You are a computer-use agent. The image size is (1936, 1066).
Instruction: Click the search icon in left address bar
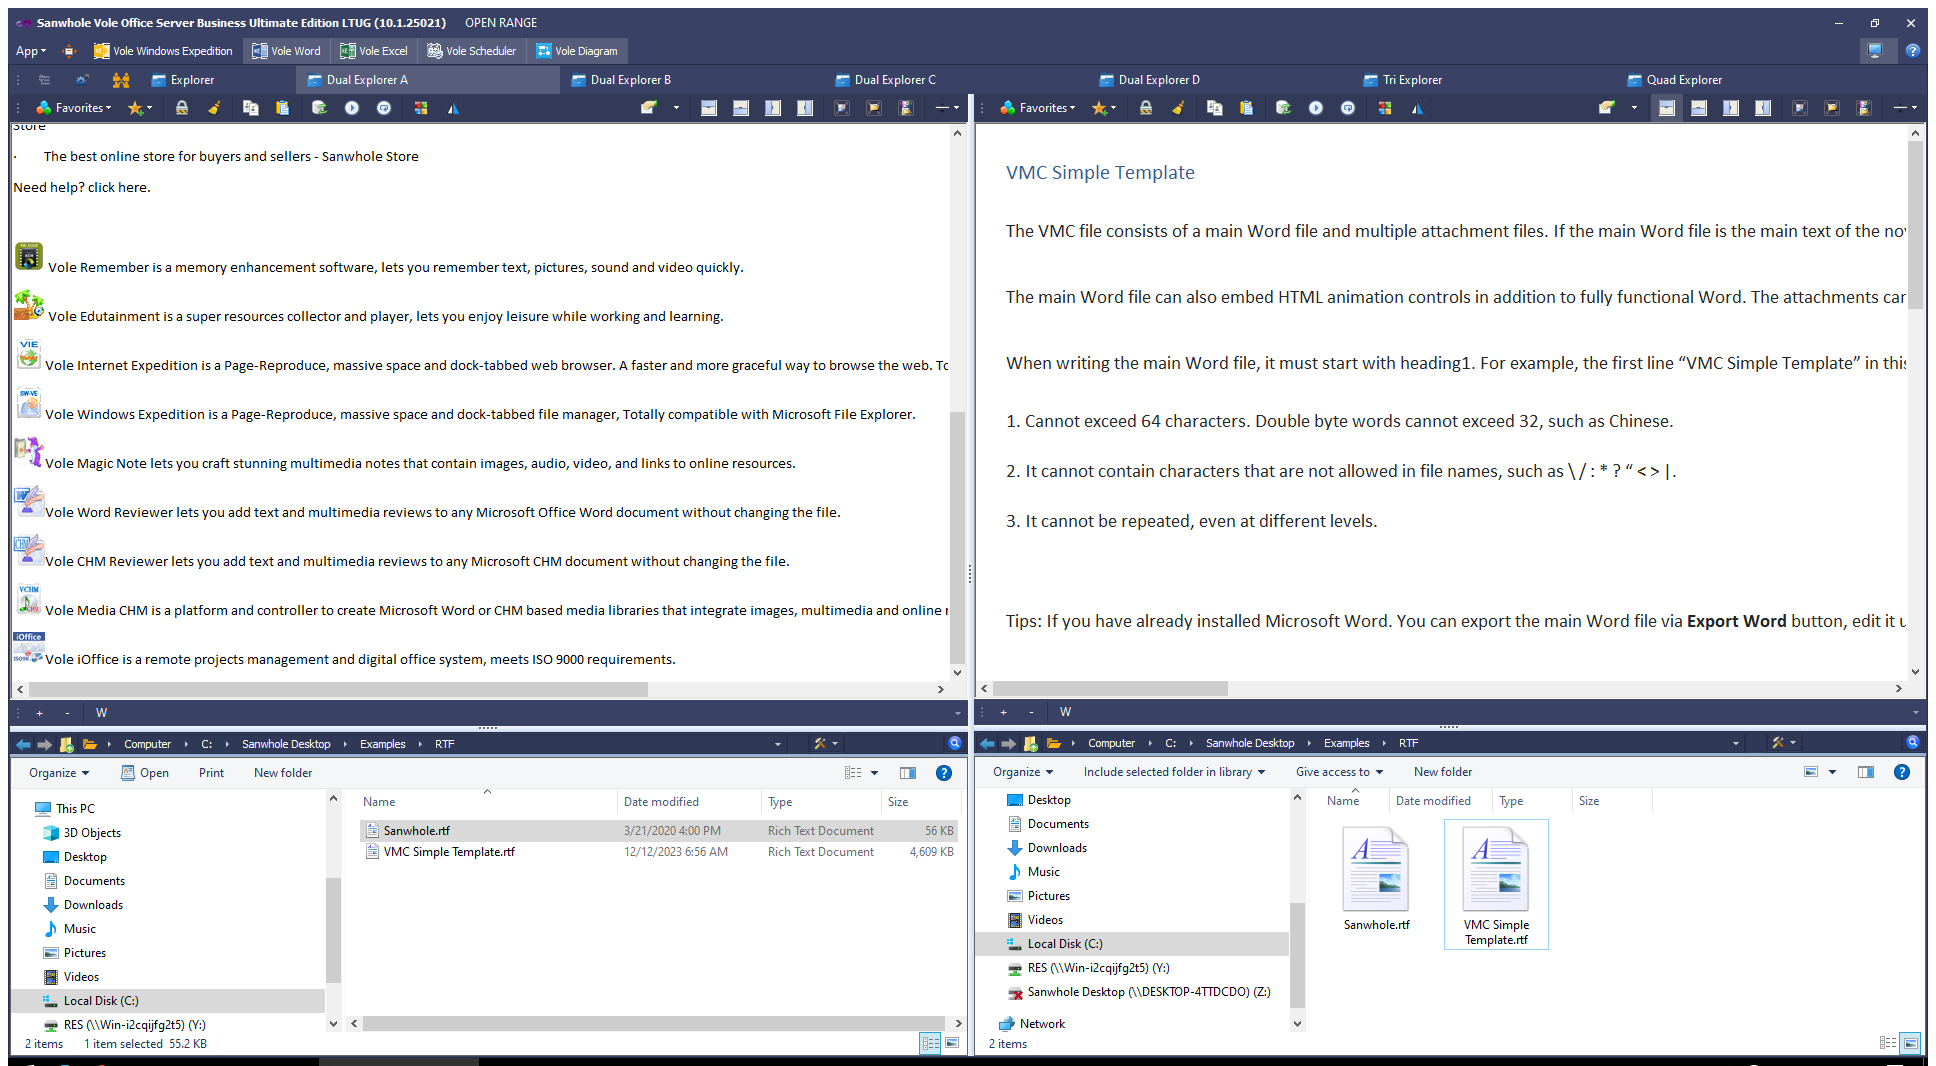pyautogui.click(x=954, y=743)
